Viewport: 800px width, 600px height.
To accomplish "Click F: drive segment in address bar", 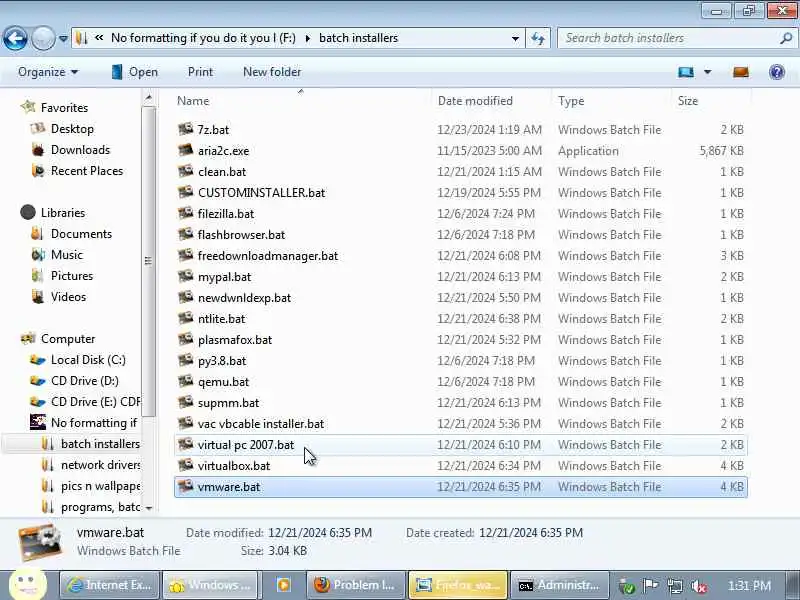I will (x=203, y=38).
